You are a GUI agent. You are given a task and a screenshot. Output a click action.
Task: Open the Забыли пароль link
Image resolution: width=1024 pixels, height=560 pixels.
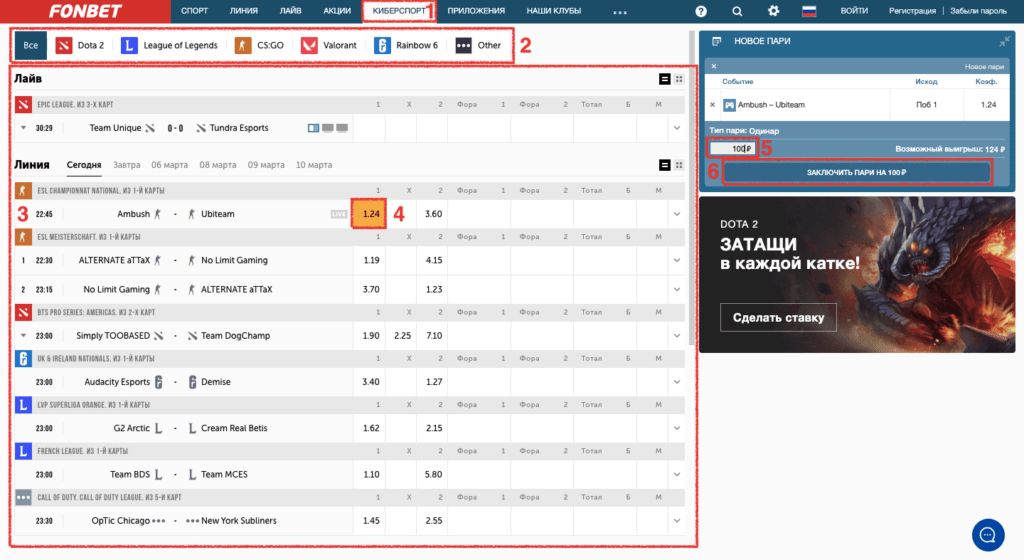click(x=978, y=11)
